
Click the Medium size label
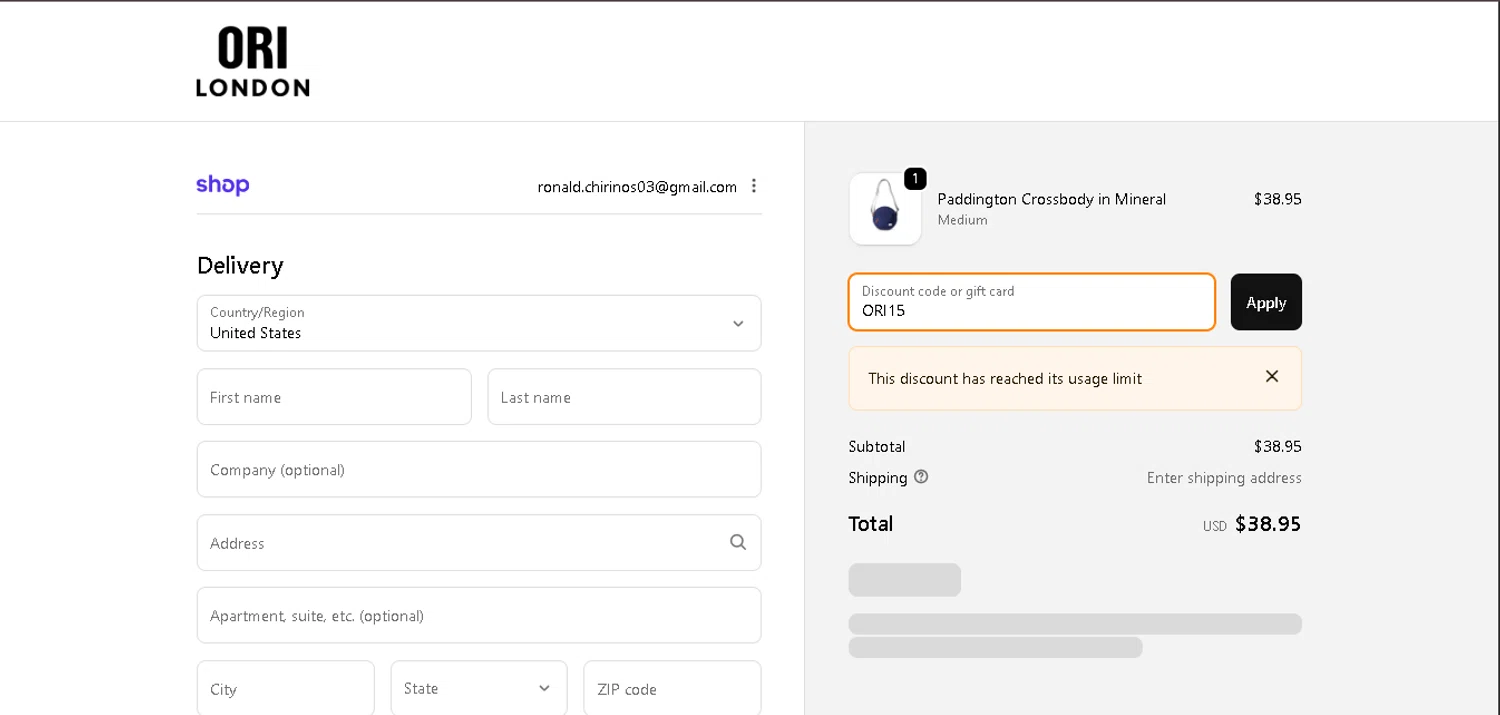click(962, 220)
